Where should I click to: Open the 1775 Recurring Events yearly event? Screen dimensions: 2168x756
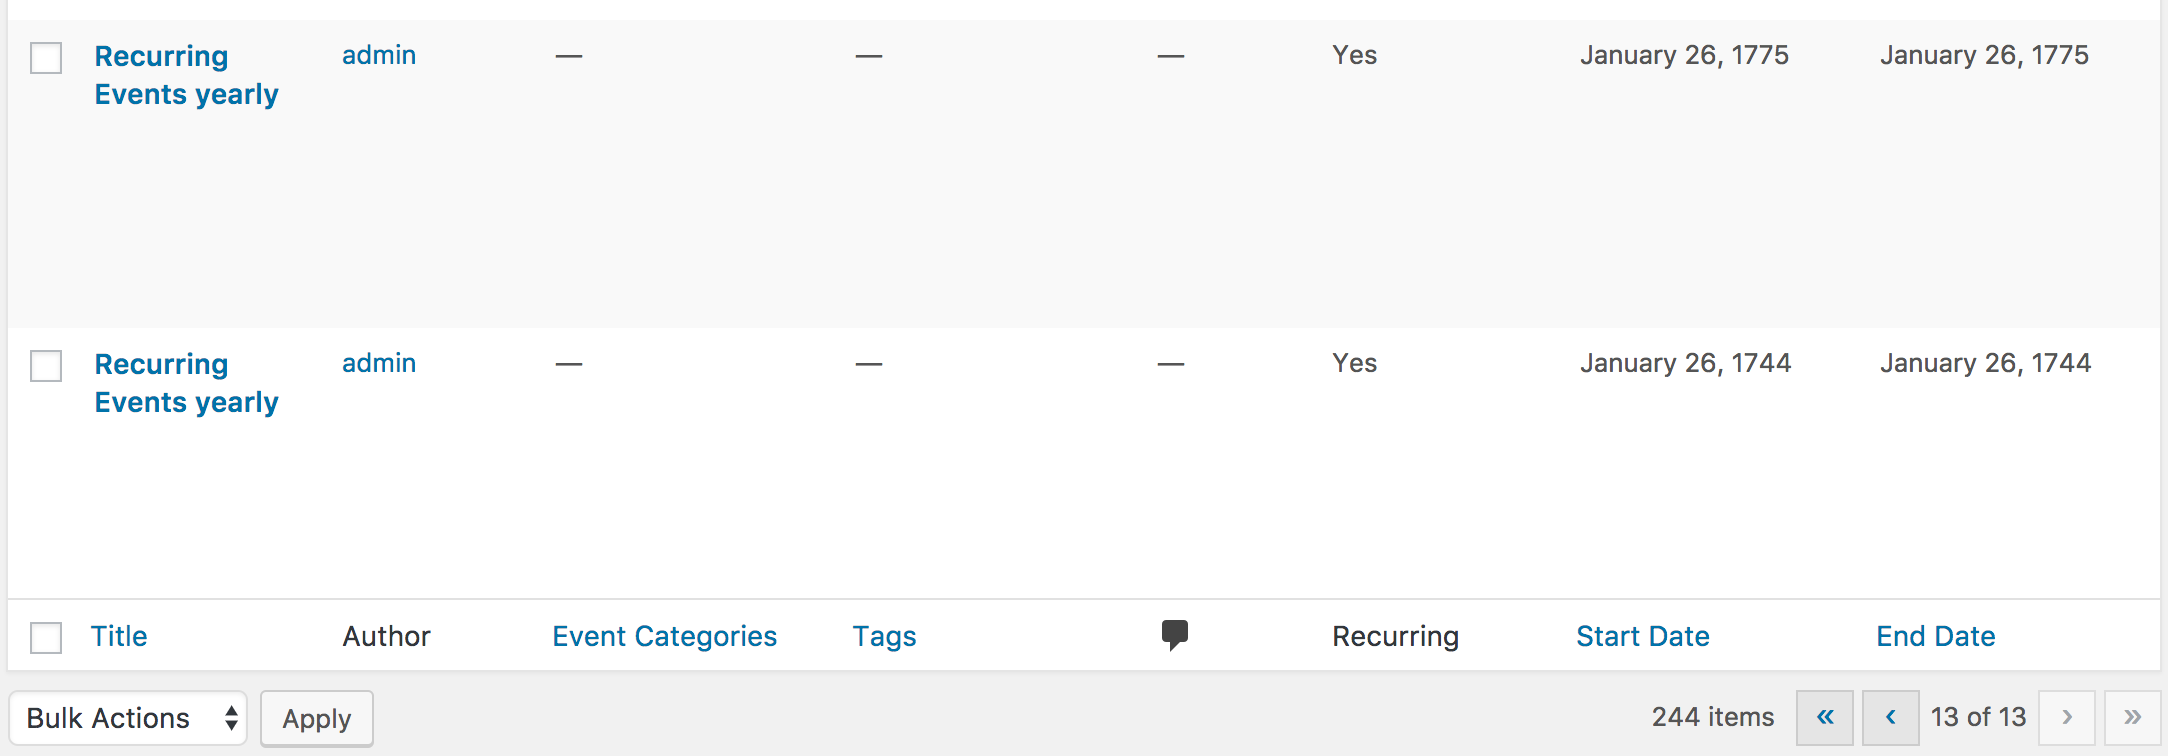tap(187, 75)
